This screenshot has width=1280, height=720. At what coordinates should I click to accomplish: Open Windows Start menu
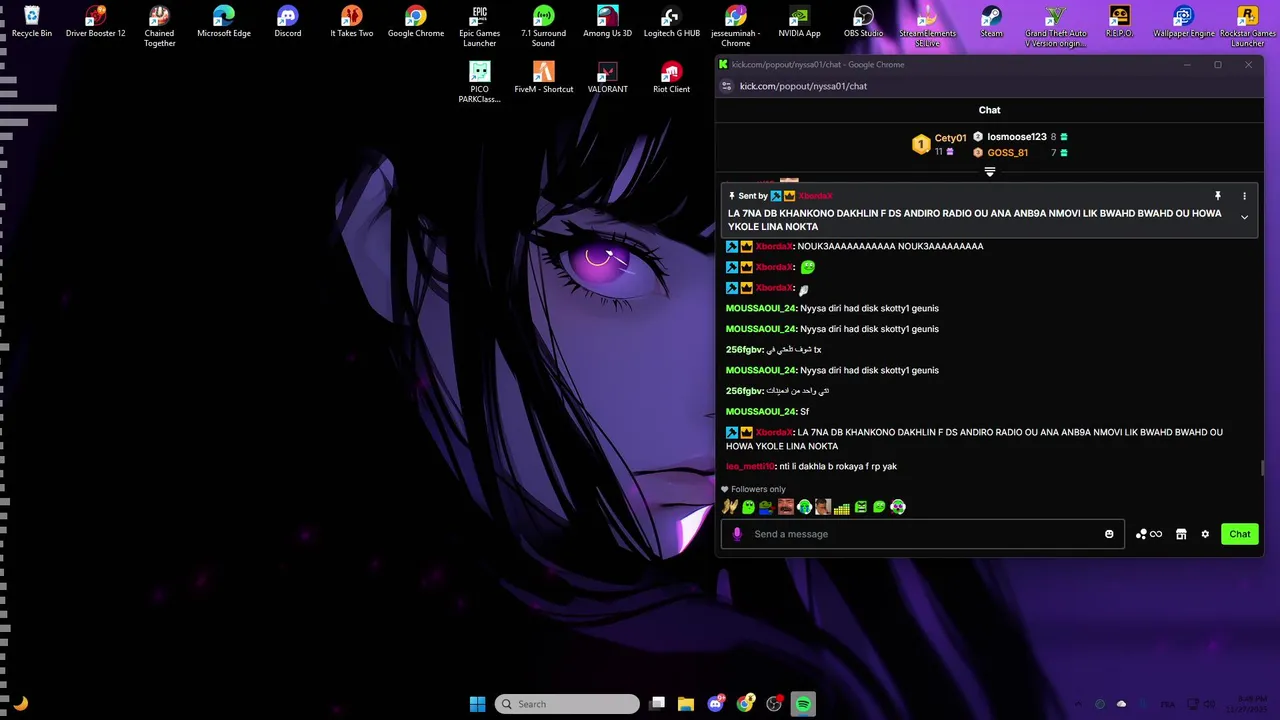pyautogui.click(x=478, y=704)
